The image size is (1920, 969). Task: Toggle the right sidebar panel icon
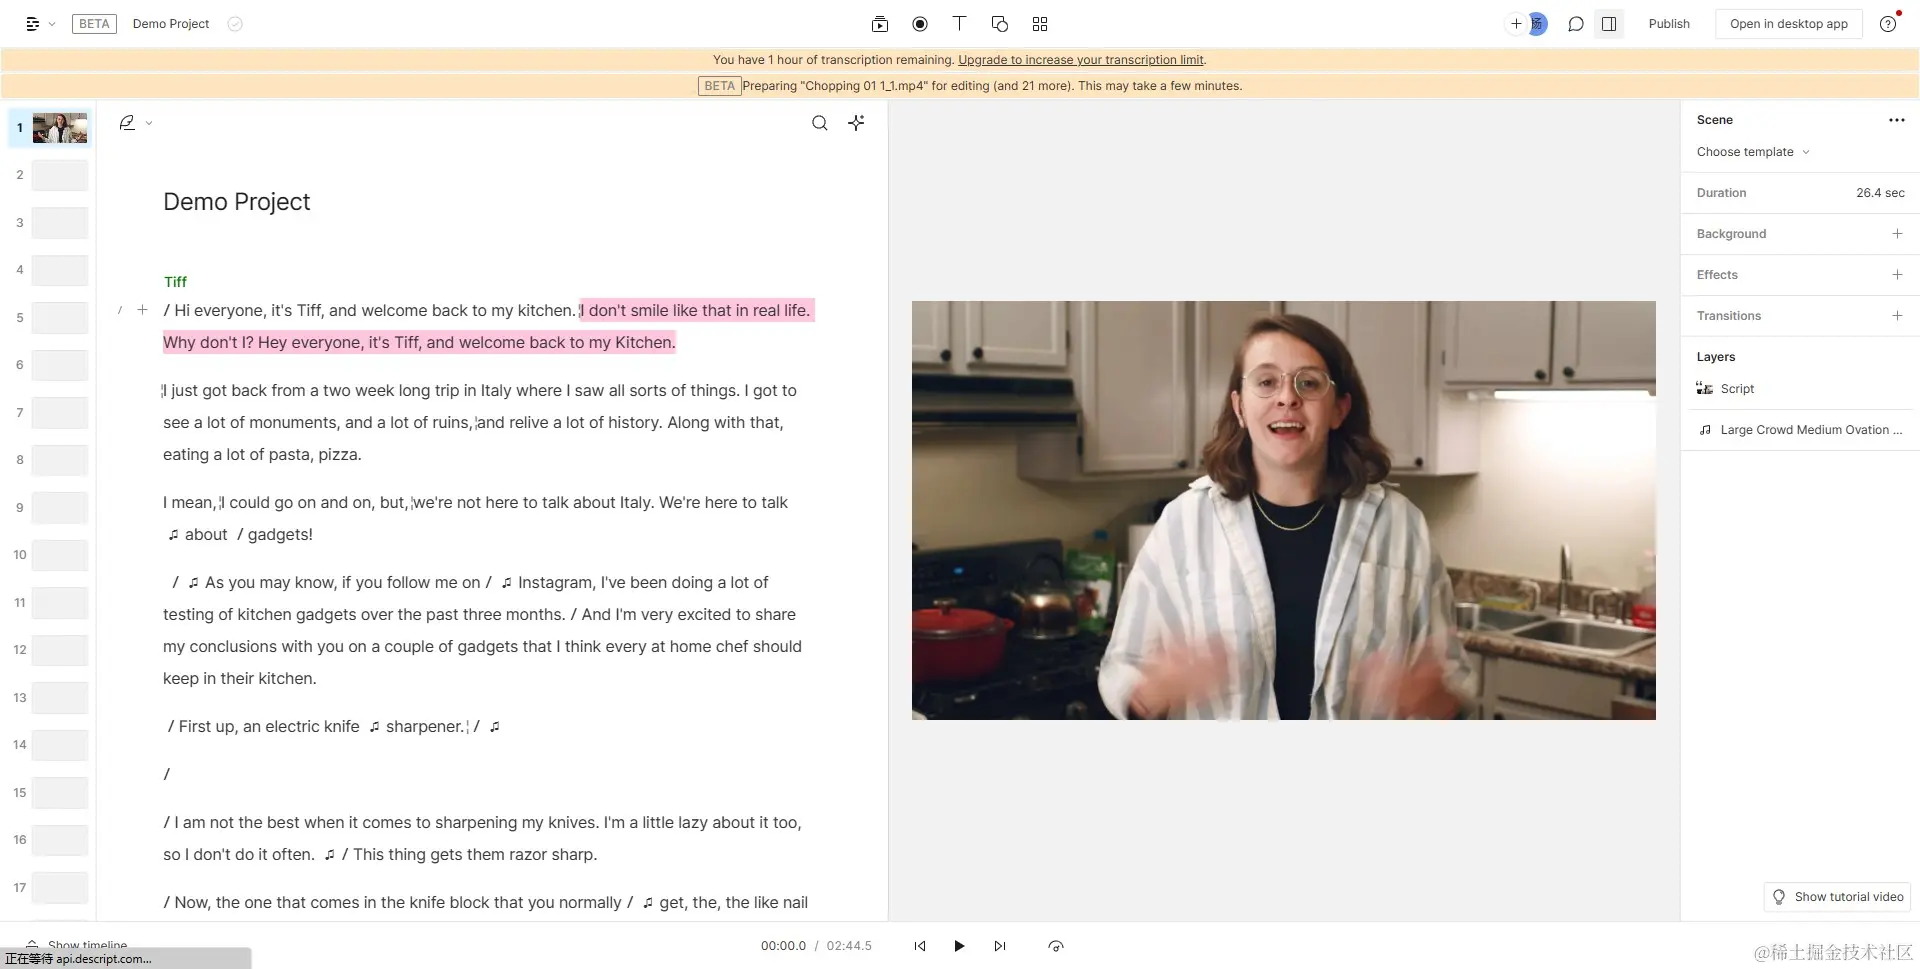(x=1610, y=23)
